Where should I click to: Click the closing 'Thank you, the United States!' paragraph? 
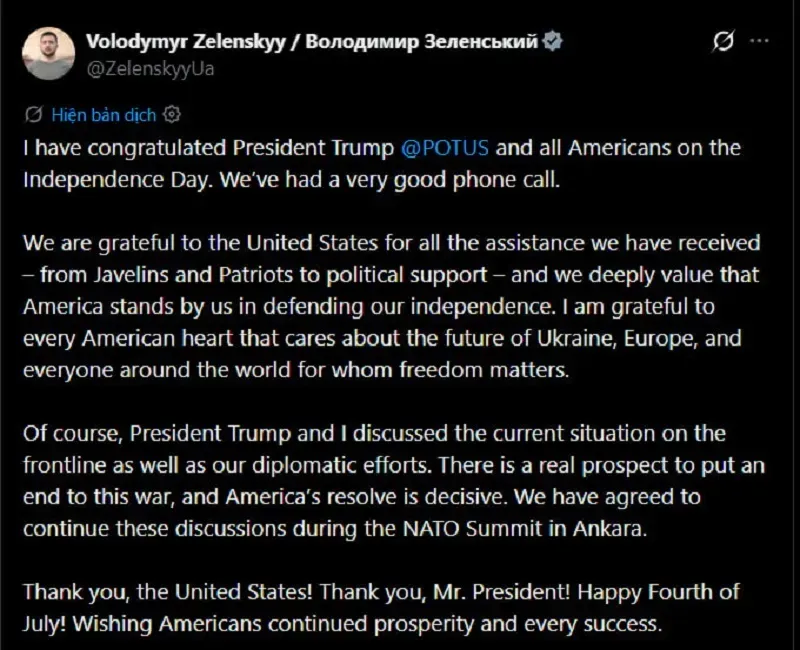point(381,608)
